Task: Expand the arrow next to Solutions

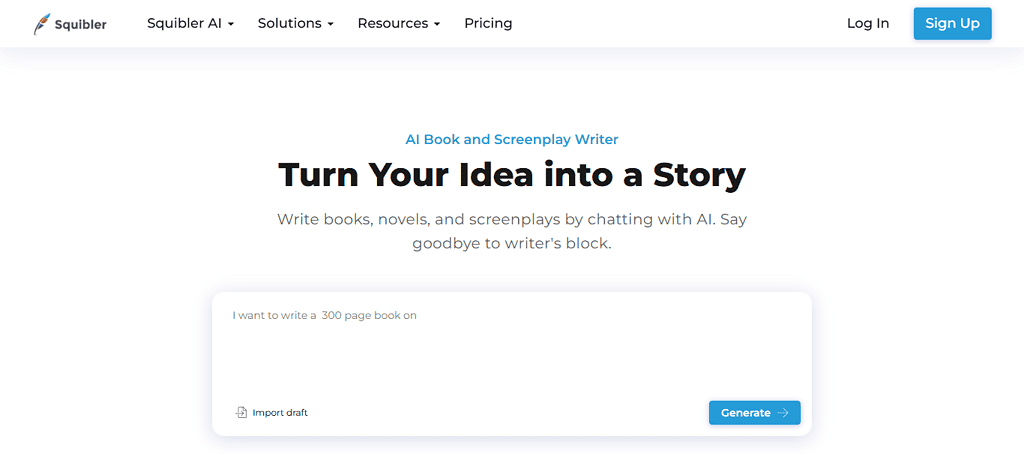Action: 331,24
